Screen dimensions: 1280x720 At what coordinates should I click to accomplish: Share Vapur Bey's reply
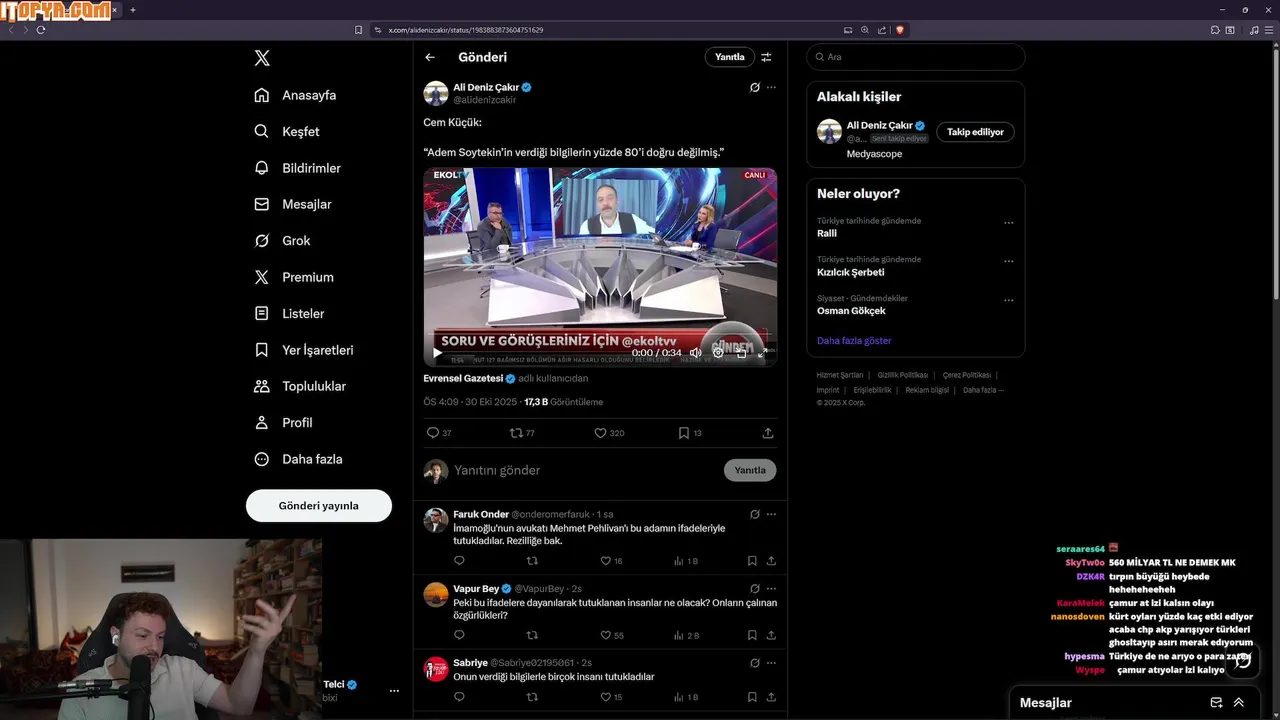[x=771, y=635]
